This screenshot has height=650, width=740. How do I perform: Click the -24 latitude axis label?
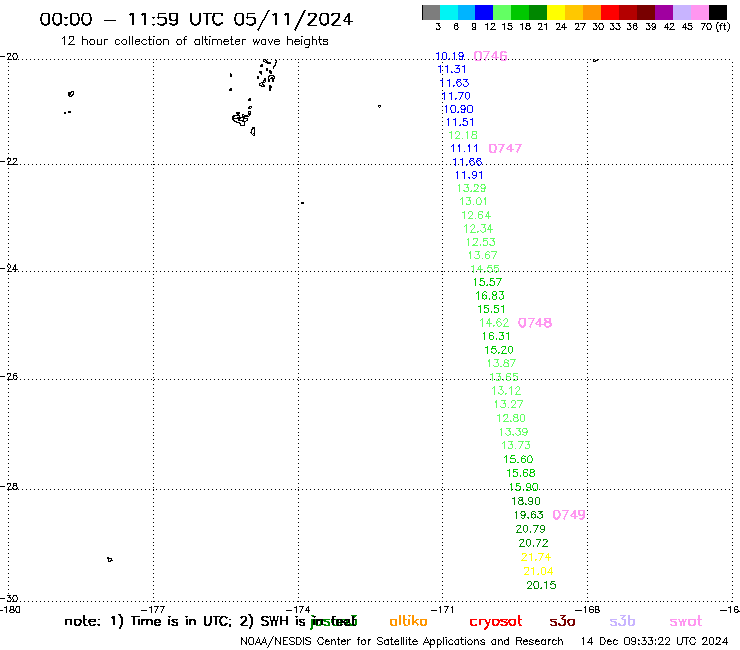(9, 268)
